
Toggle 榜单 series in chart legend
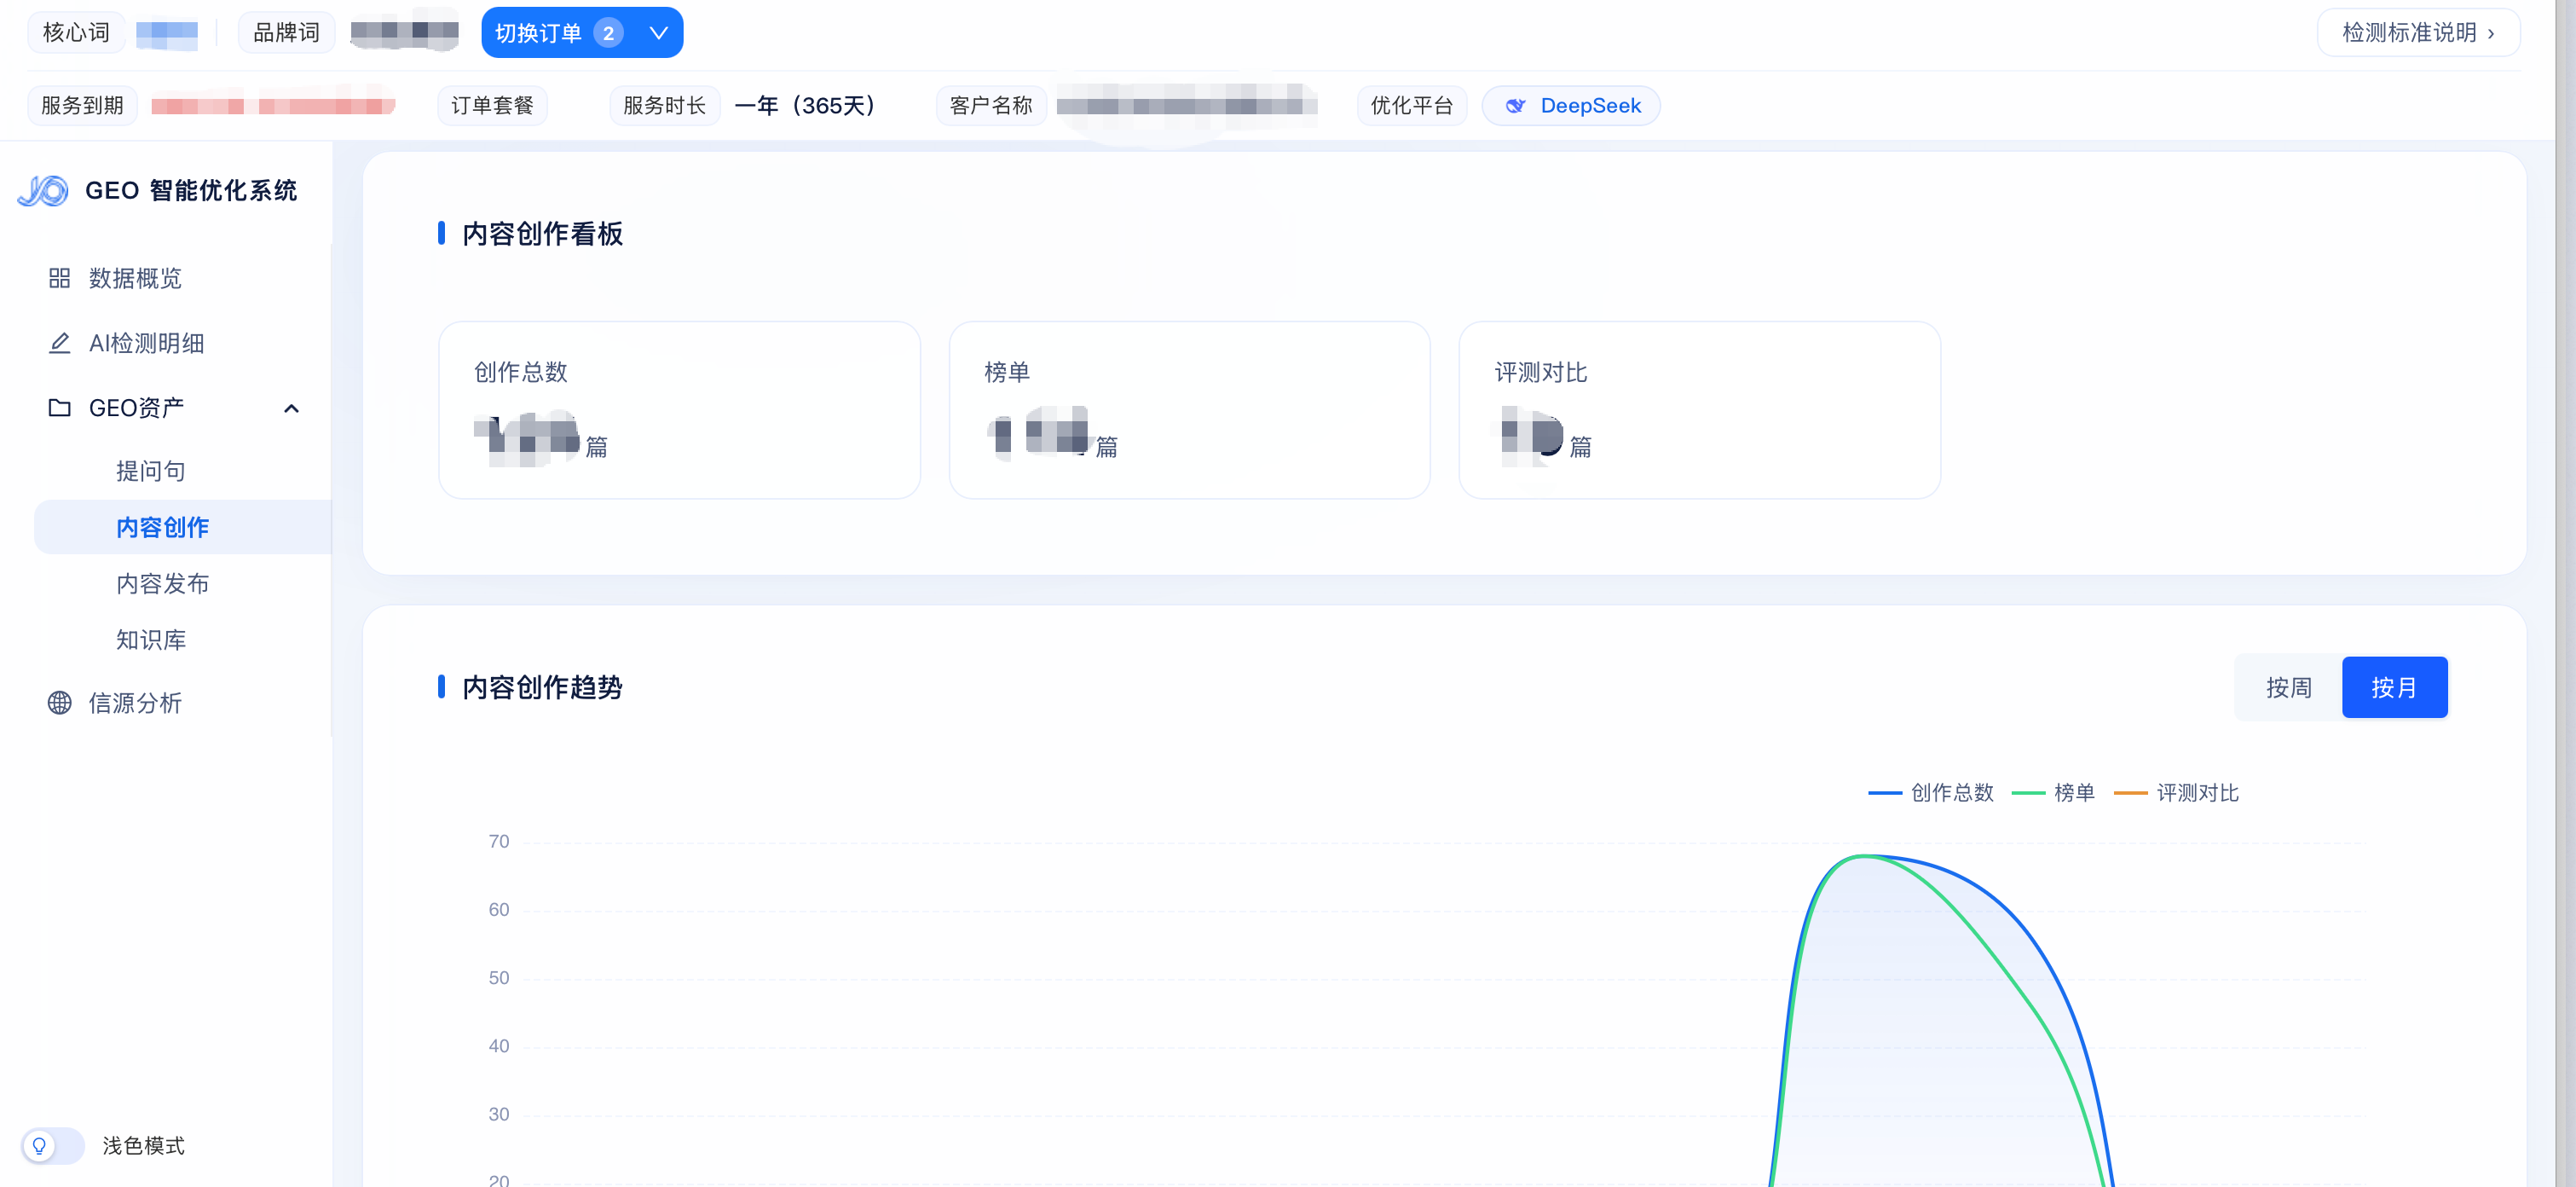click(x=2053, y=793)
